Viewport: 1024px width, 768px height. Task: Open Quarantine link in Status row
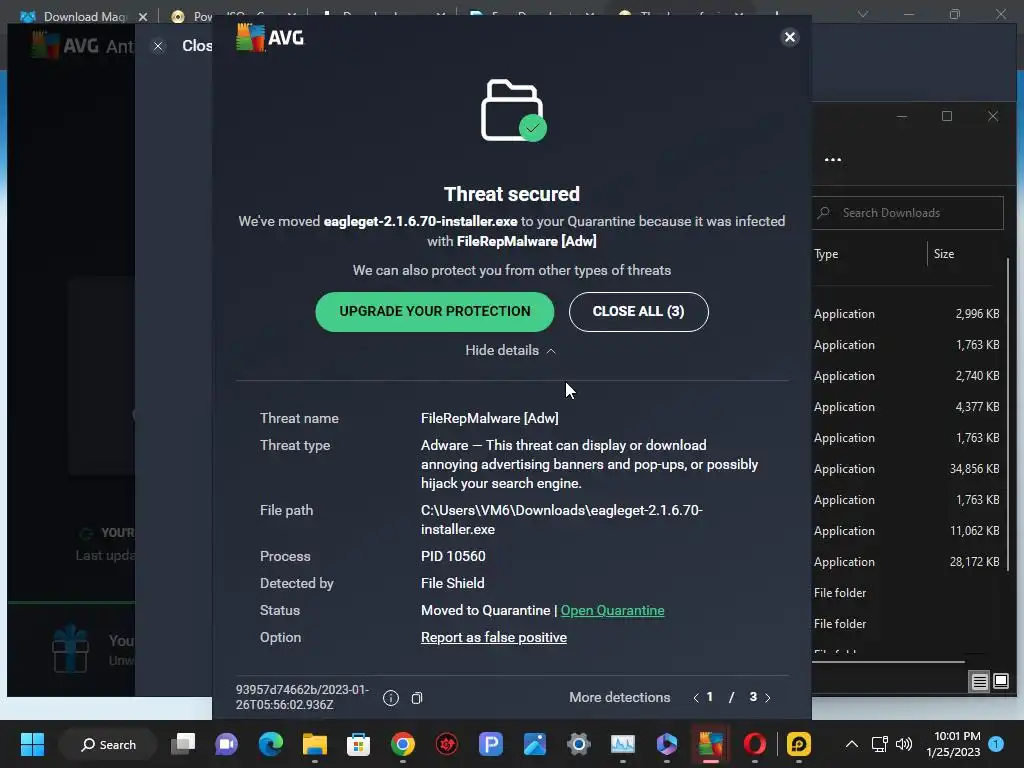click(x=612, y=610)
